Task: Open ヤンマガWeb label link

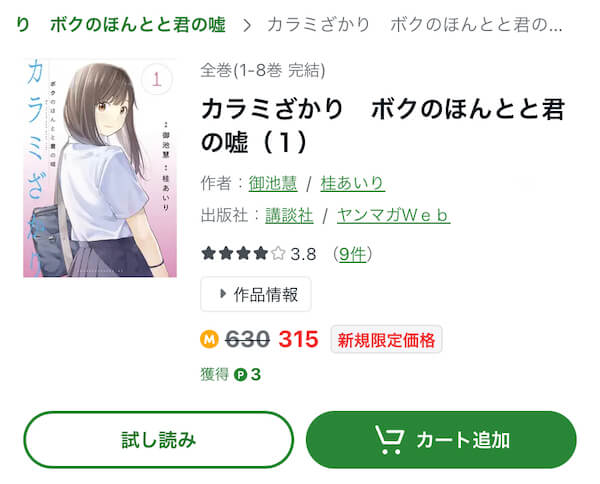Action: [393, 215]
